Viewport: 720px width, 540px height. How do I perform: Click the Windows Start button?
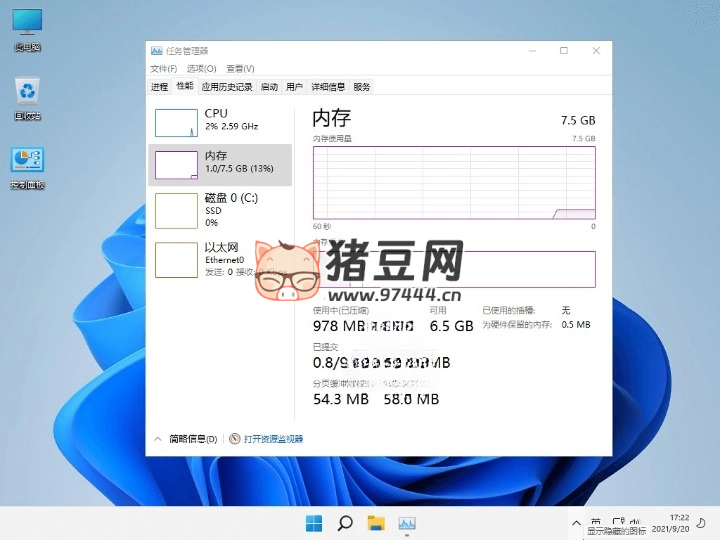click(x=314, y=523)
